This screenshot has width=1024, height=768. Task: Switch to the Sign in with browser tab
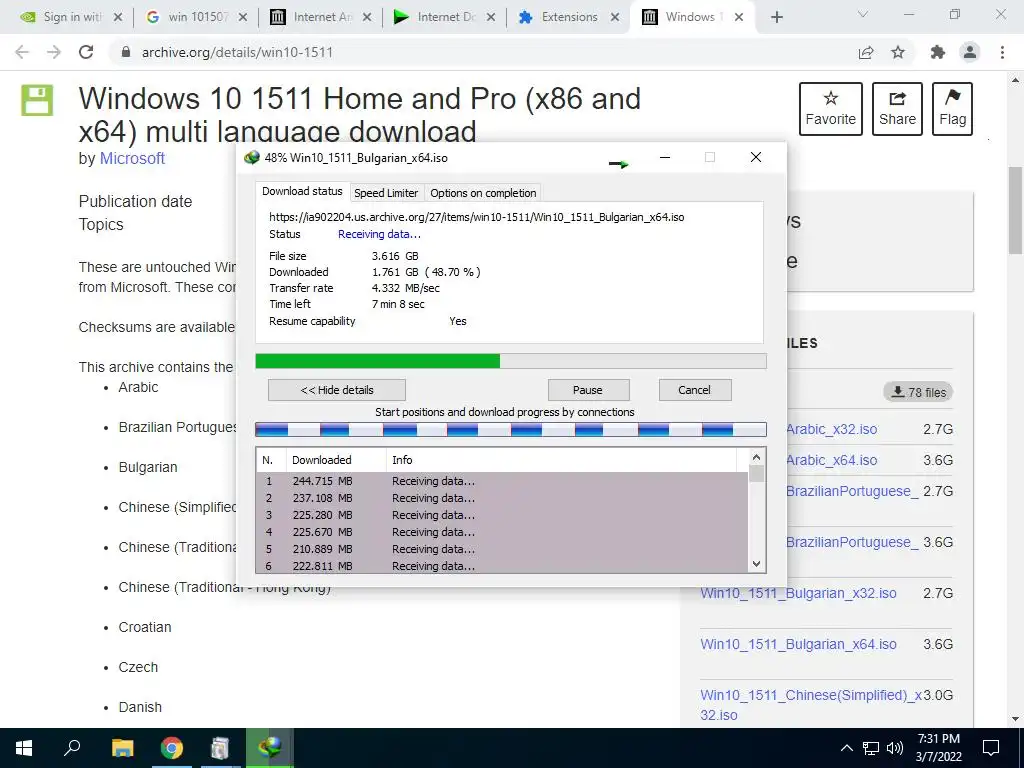[x=72, y=17]
